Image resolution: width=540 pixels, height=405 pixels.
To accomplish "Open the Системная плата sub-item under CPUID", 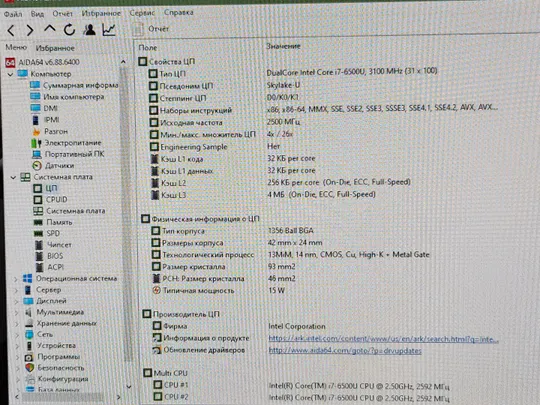I will click(69, 211).
